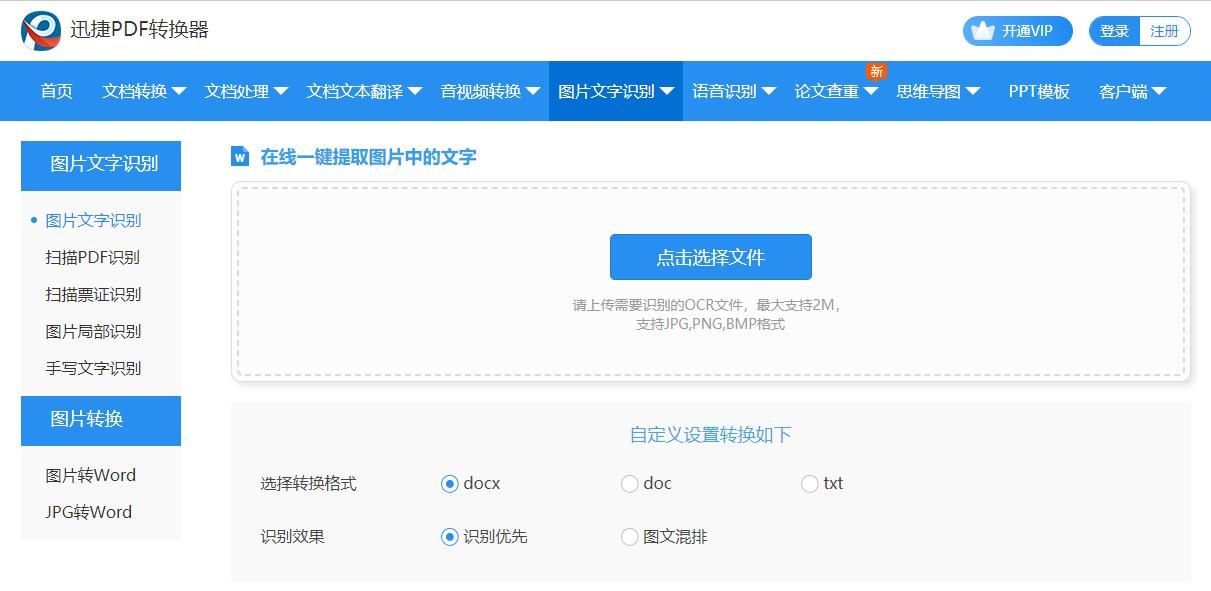This screenshot has width=1211, height=591.
Task: Select the doc output format
Action: pos(630,483)
